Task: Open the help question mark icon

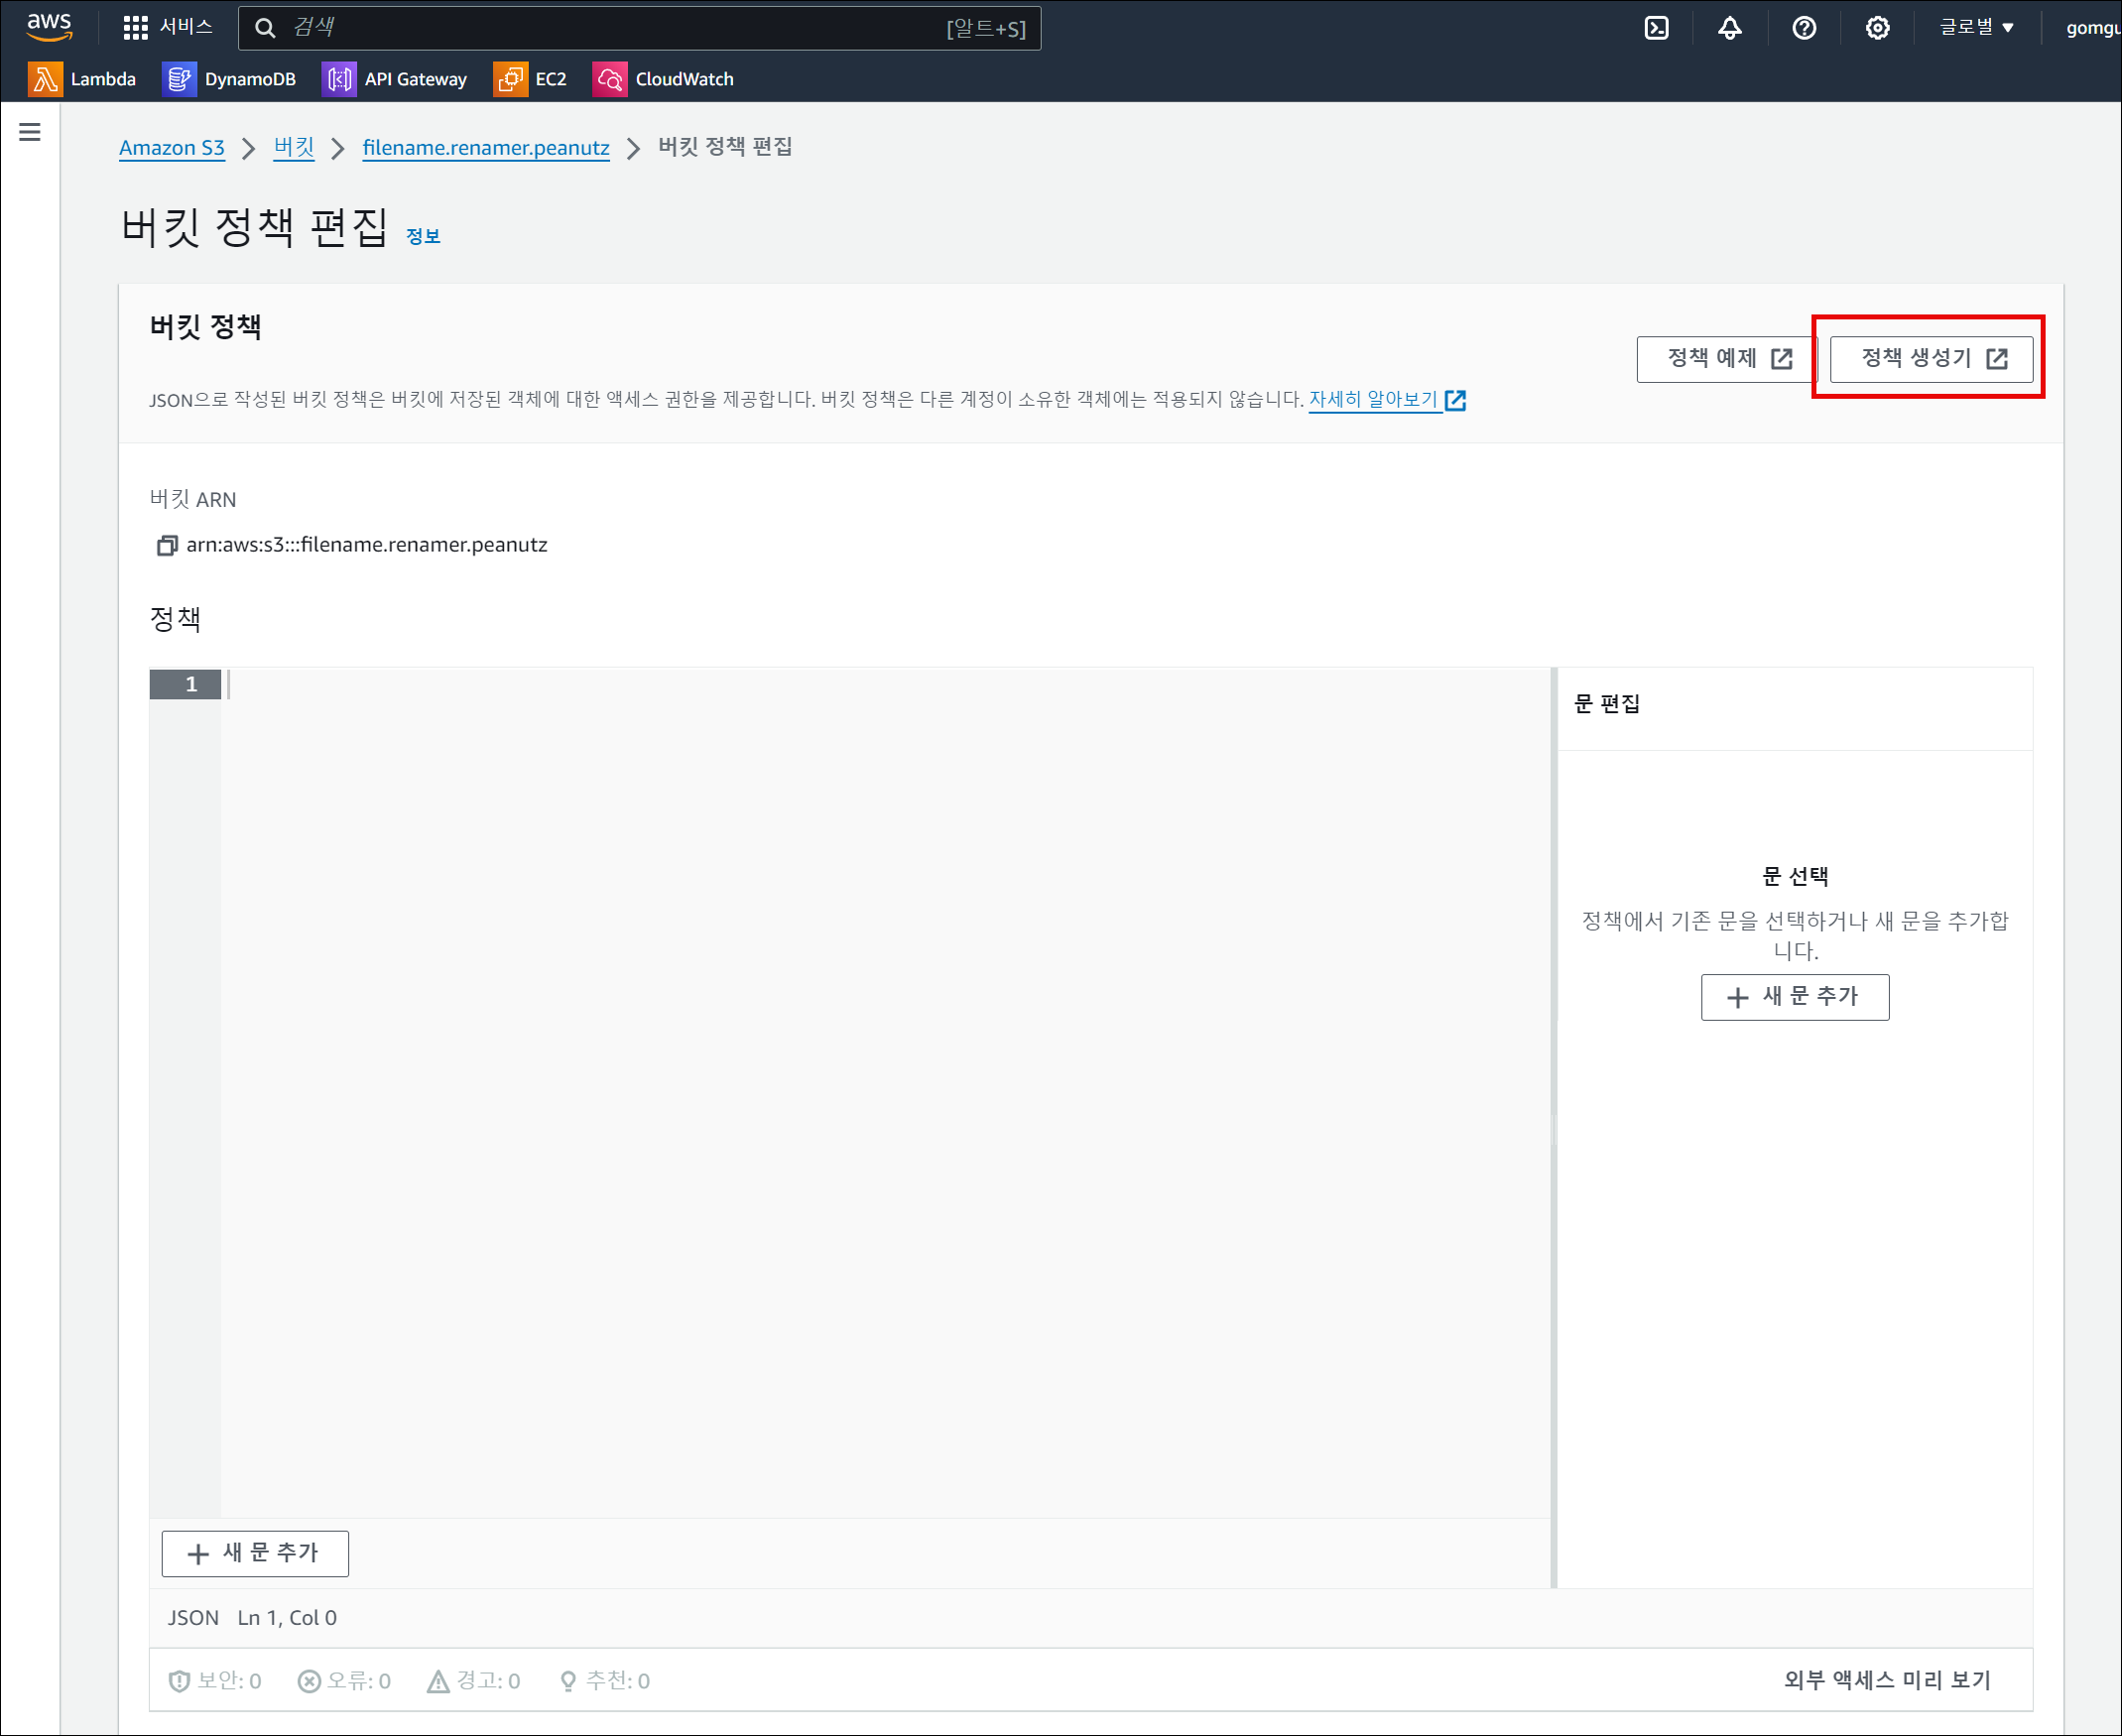Action: [x=1803, y=28]
